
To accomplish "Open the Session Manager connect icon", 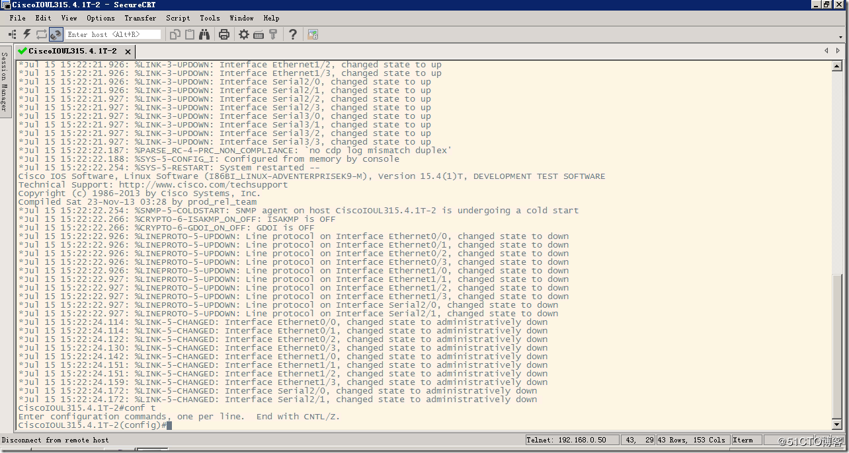I will pyautogui.click(x=12, y=35).
